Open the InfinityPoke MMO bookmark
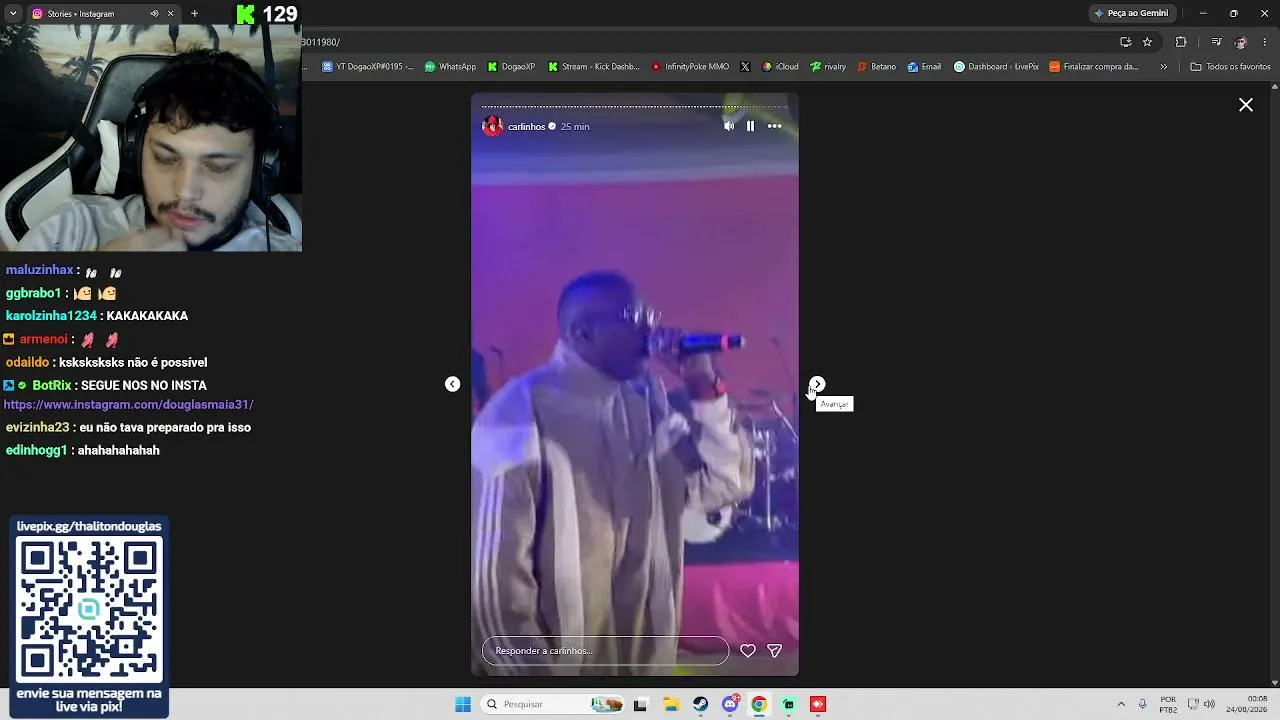This screenshot has height=720, width=1280. 690,67
